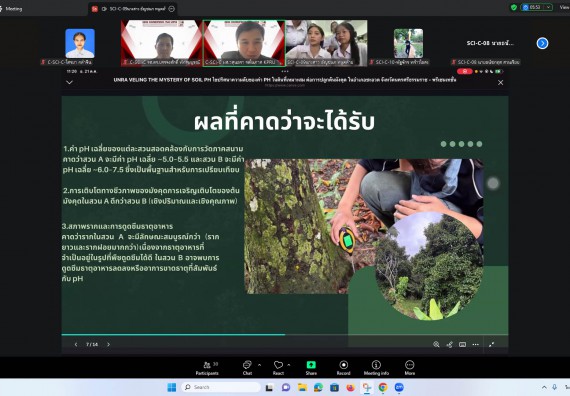The image size is (570, 396).
Task: Switch to the Meeting tab
Action: coord(13,9)
